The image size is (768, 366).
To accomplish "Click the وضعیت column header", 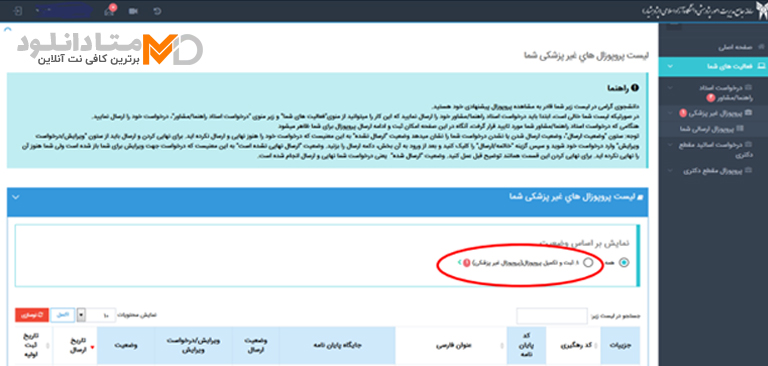I will [x=126, y=346].
